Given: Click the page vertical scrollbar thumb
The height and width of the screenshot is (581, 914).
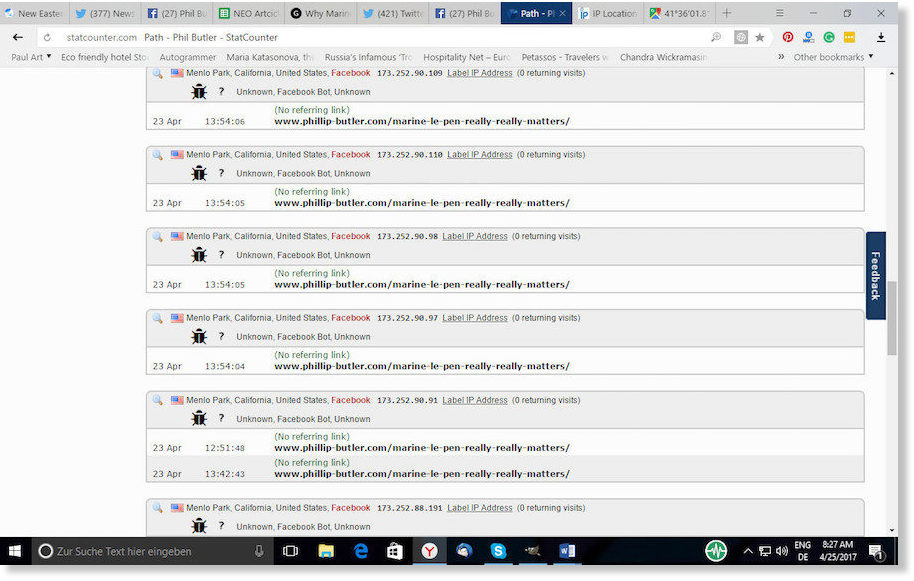Looking at the screenshot, I should coord(892,318).
